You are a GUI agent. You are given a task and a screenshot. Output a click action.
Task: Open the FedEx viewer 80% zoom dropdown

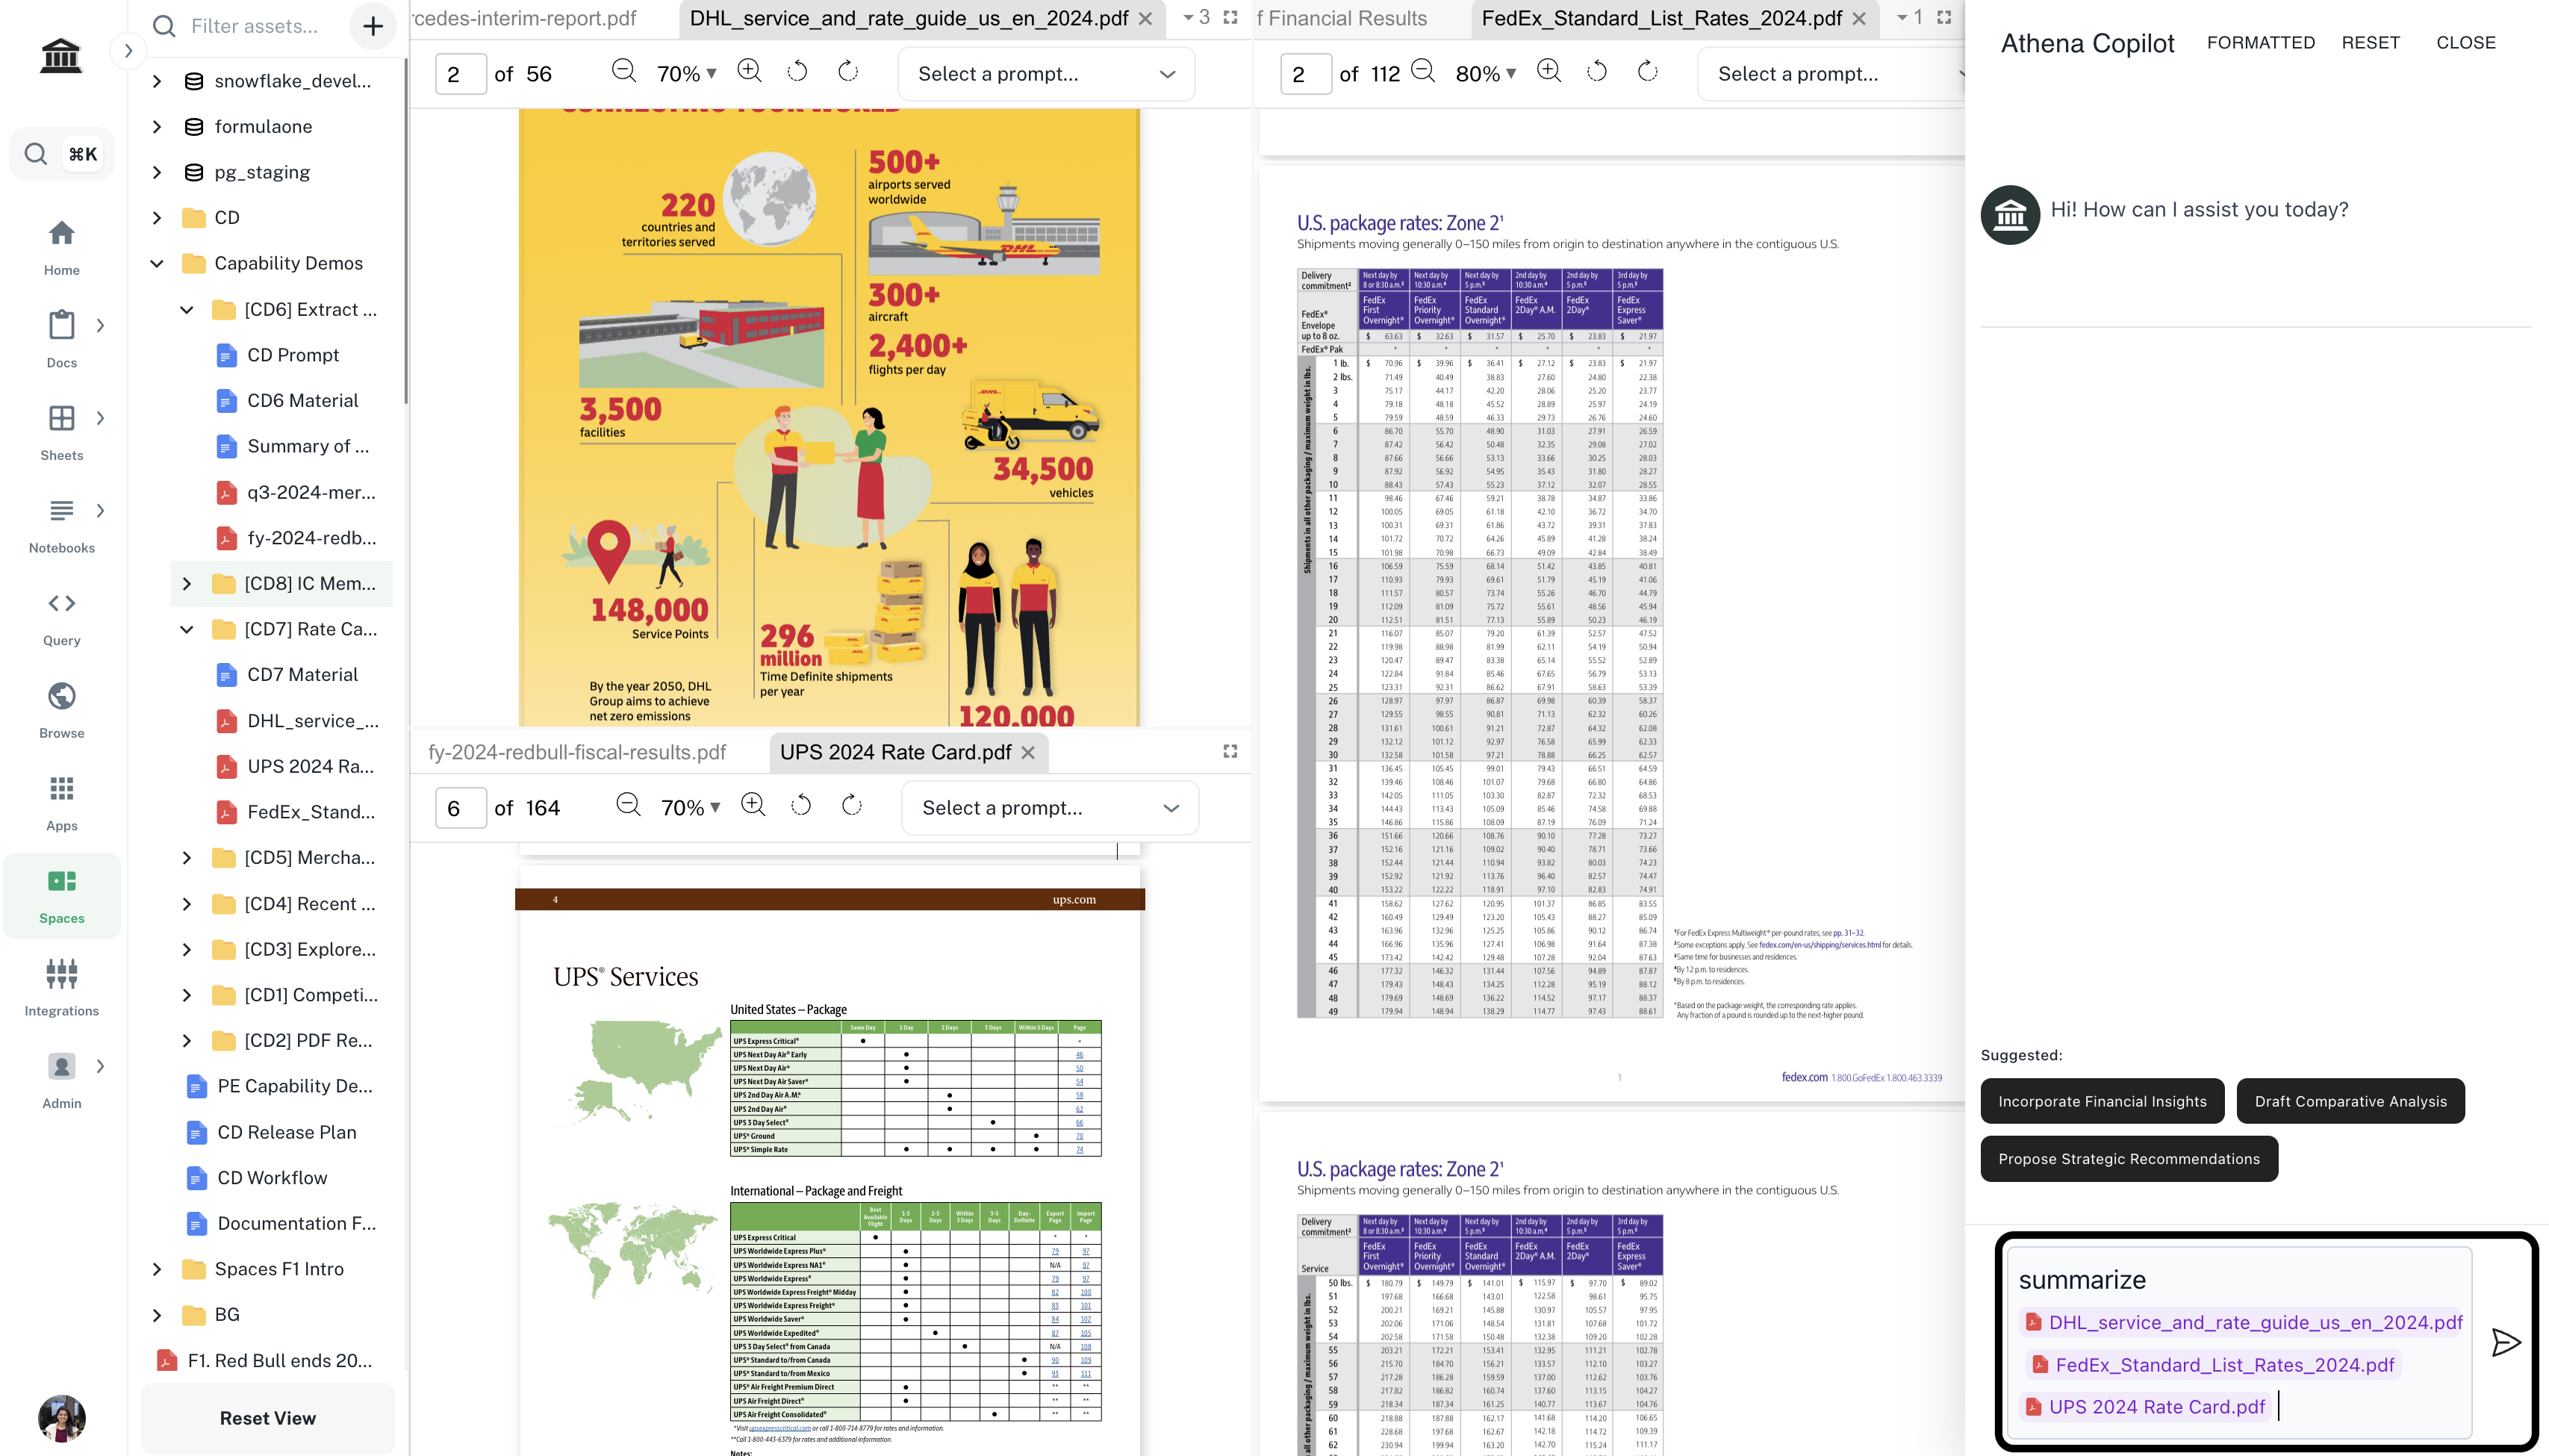(1486, 74)
